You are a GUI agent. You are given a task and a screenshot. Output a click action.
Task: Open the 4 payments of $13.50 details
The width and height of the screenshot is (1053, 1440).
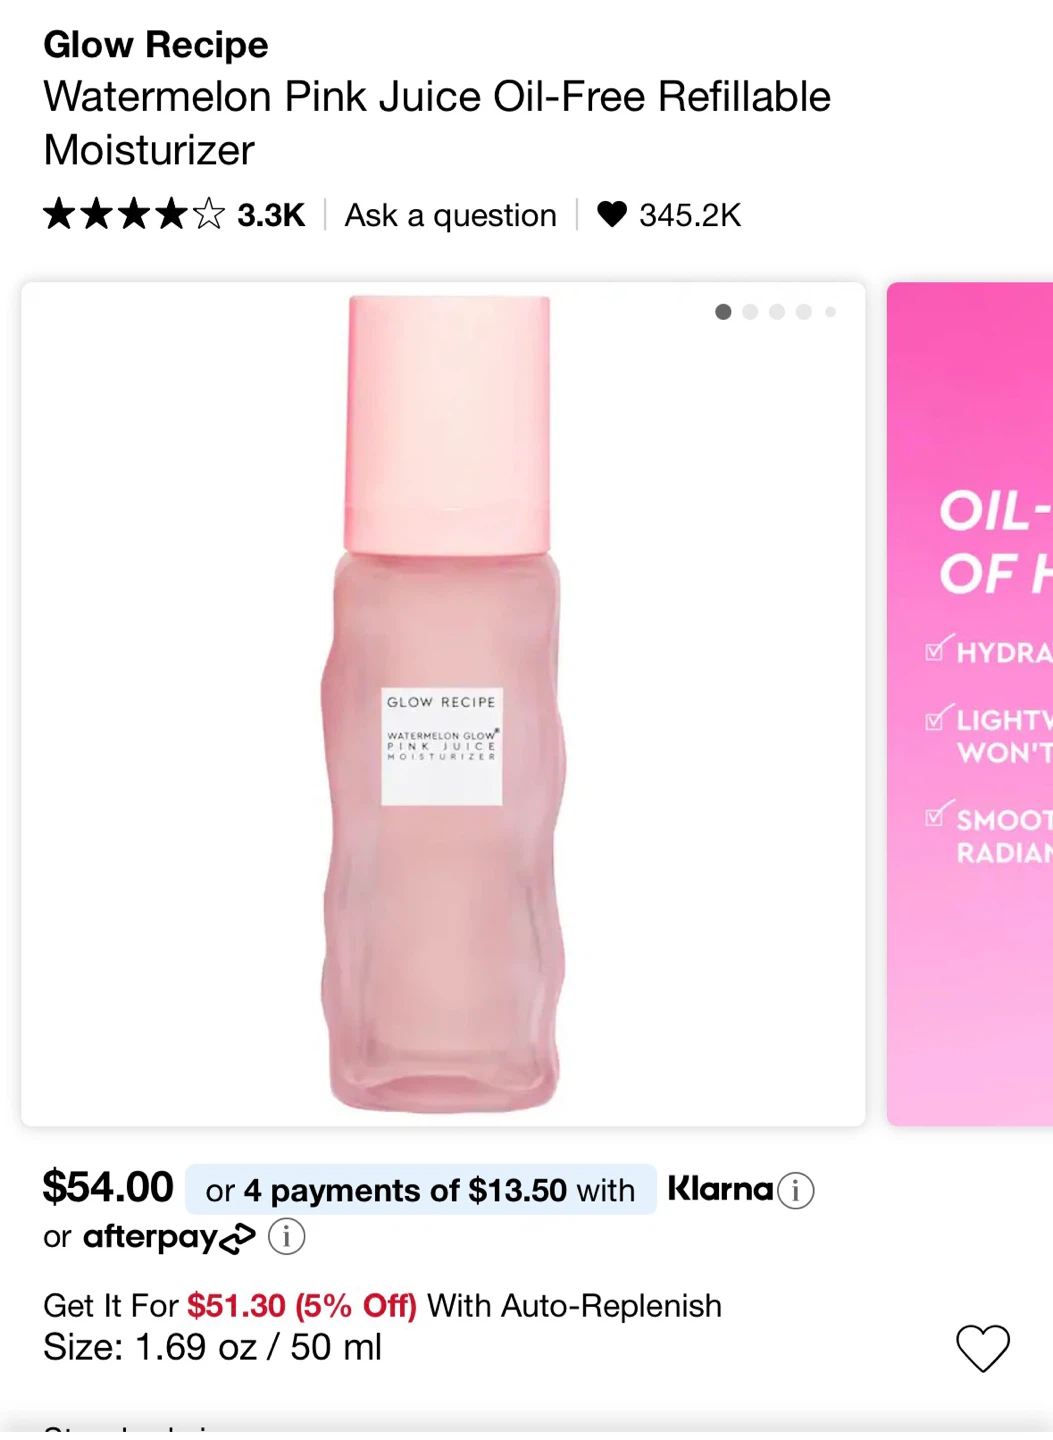point(420,1190)
